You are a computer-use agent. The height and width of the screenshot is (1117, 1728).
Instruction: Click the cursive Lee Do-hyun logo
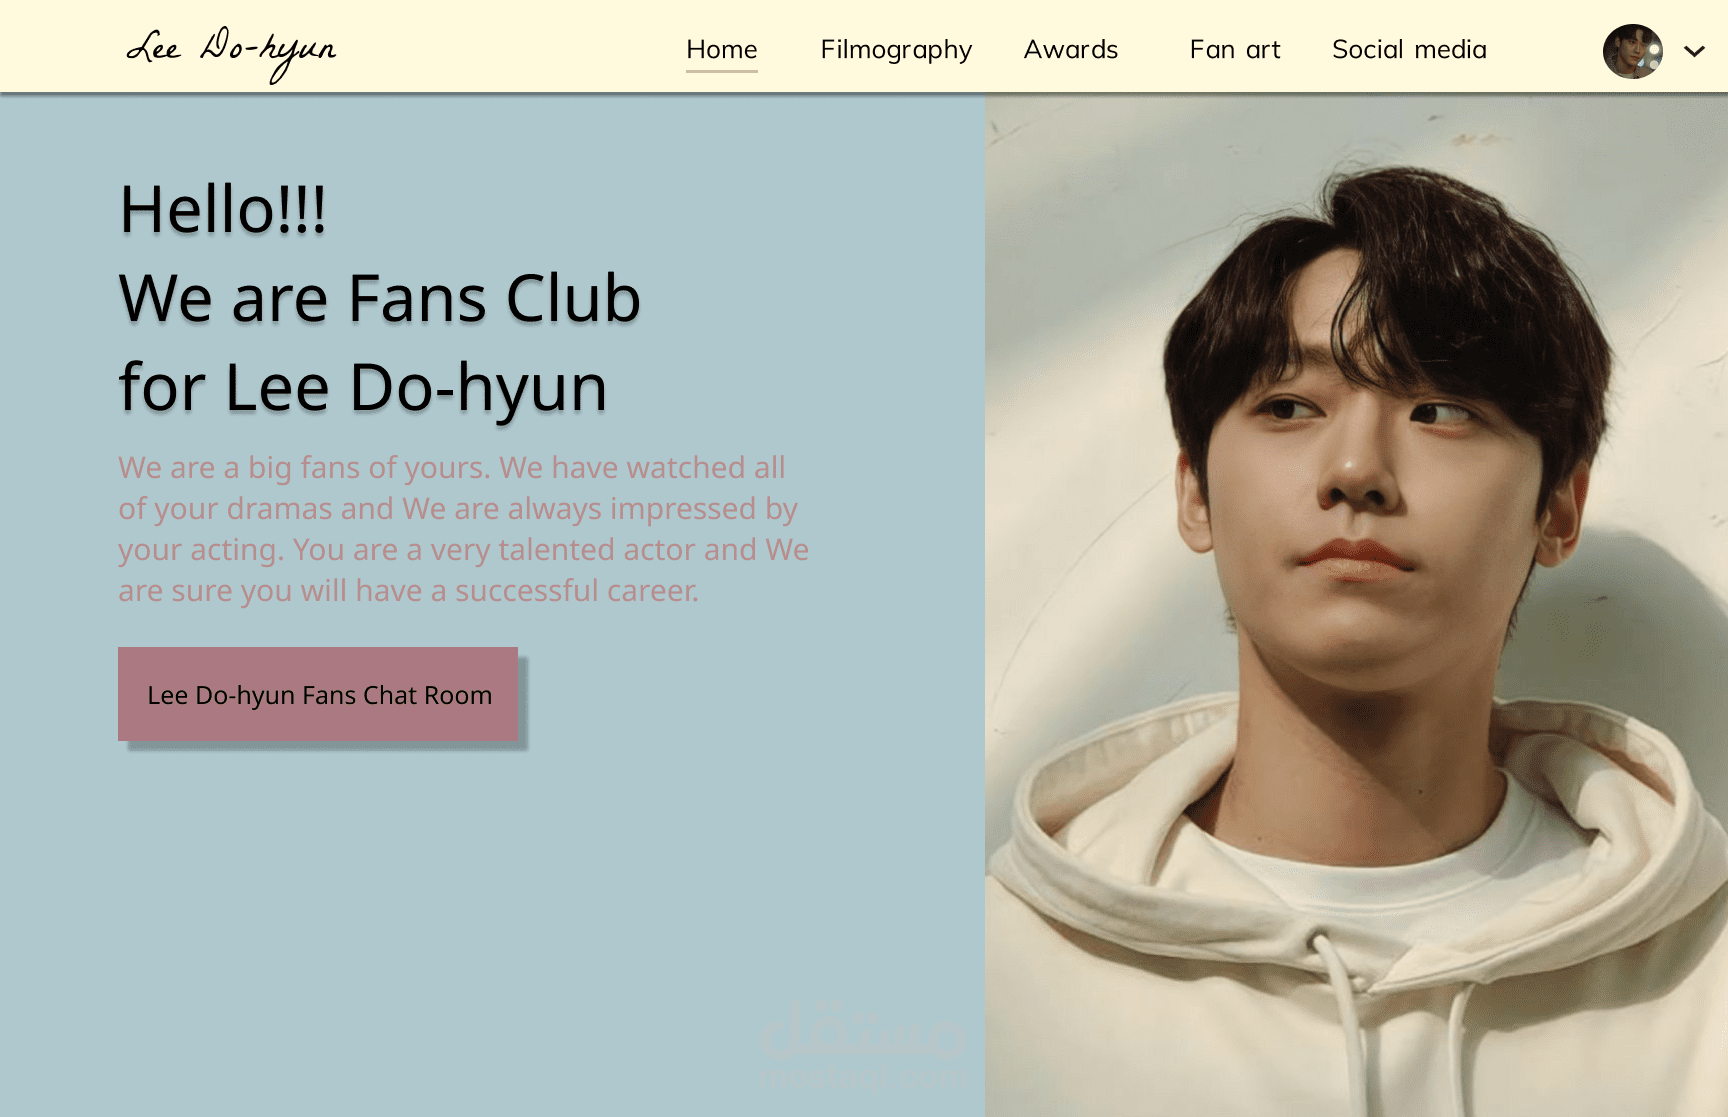pyautogui.click(x=231, y=51)
